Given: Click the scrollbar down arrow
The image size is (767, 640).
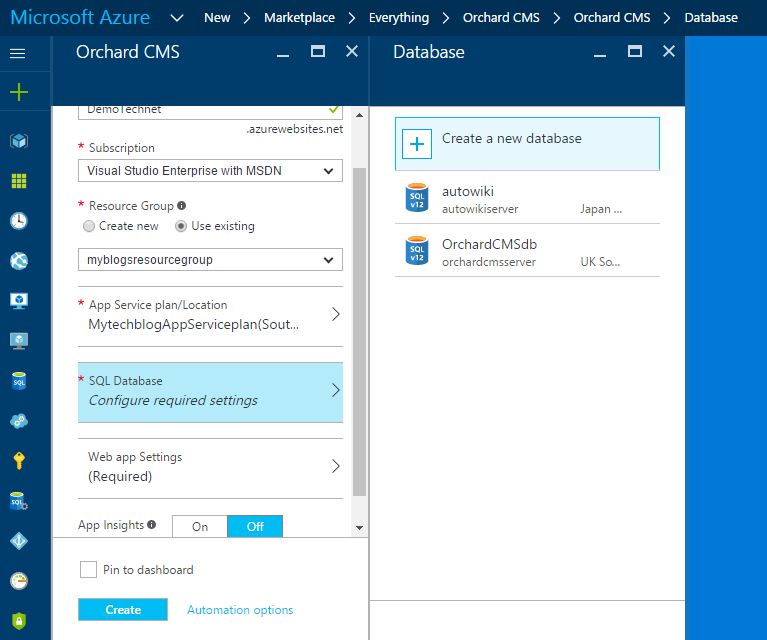Looking at the screenshot, I should [360, 527].
